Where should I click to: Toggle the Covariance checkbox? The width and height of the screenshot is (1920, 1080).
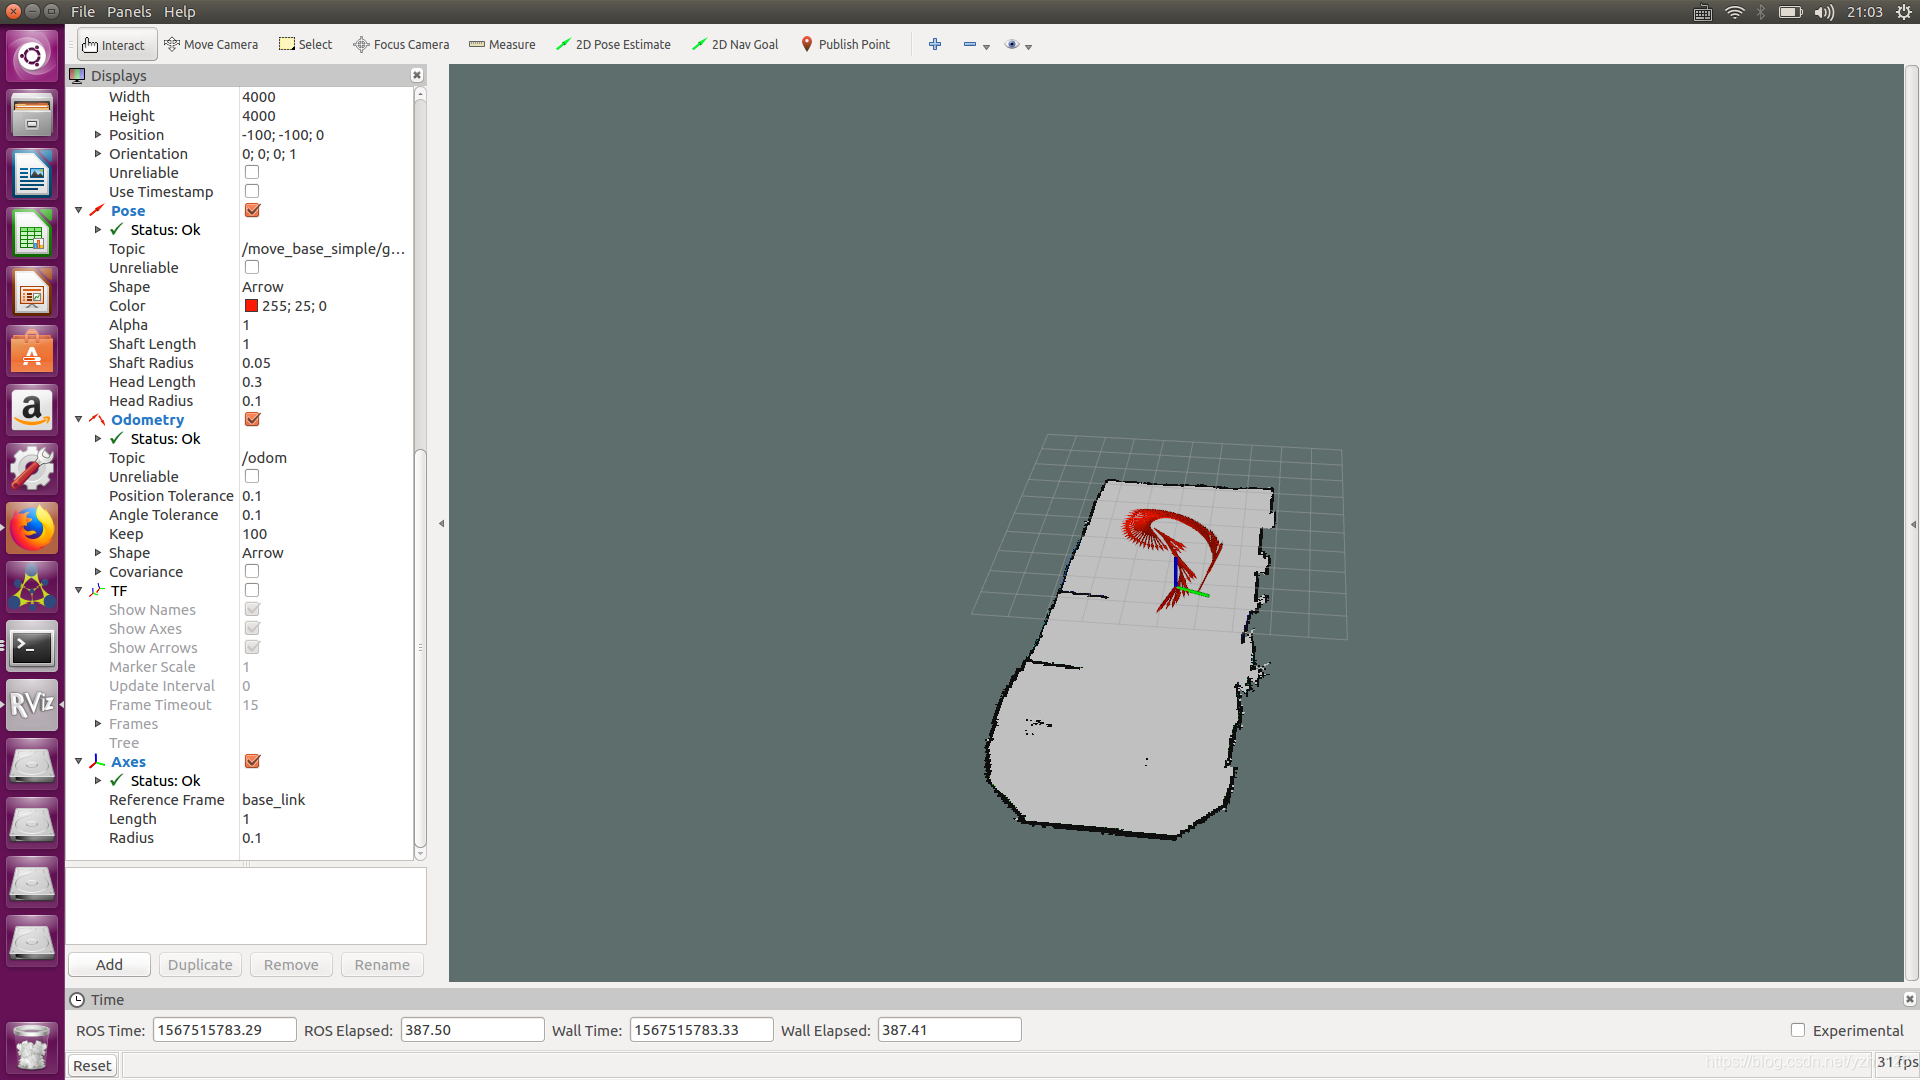click(x=252, y=572)
